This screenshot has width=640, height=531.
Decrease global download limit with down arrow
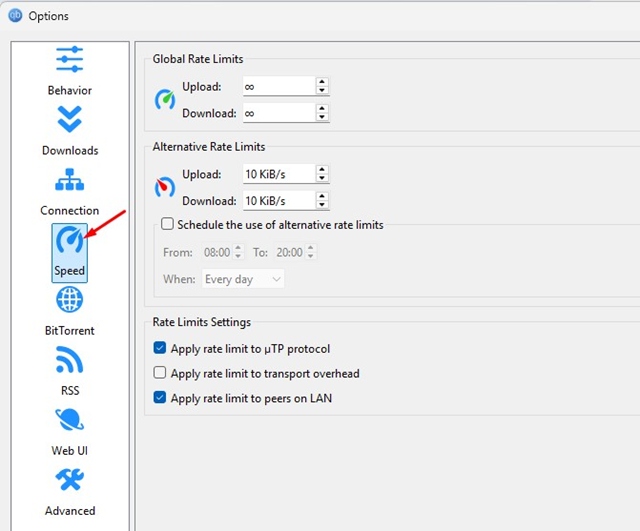321,118
